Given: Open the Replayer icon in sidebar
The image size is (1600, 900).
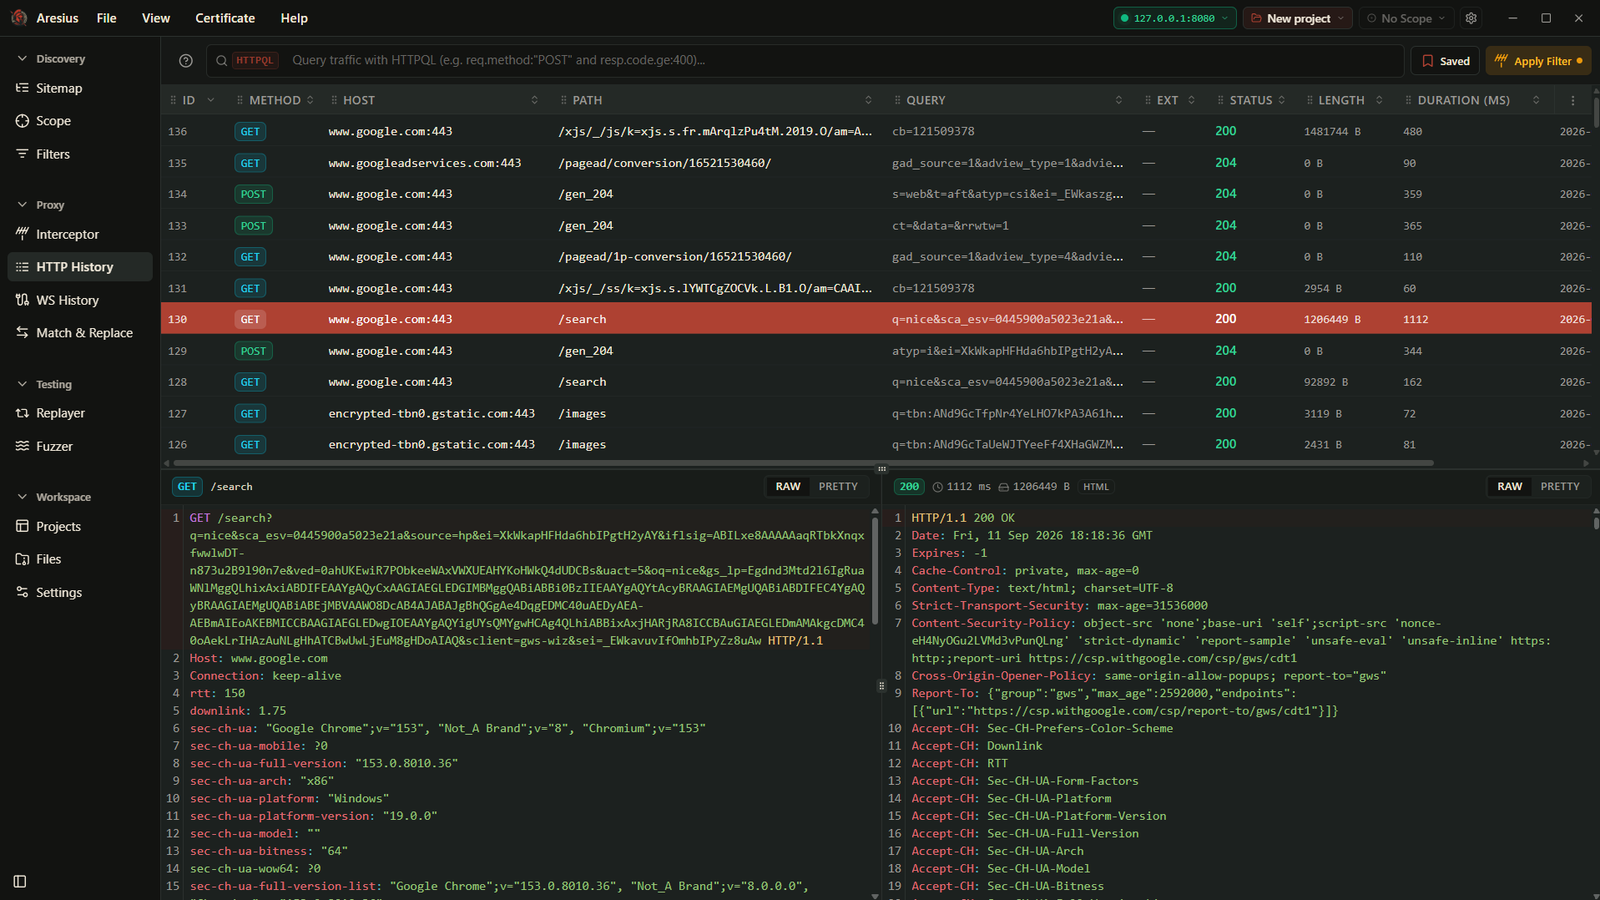Looking at the screenshot, I should coord(22,413).
